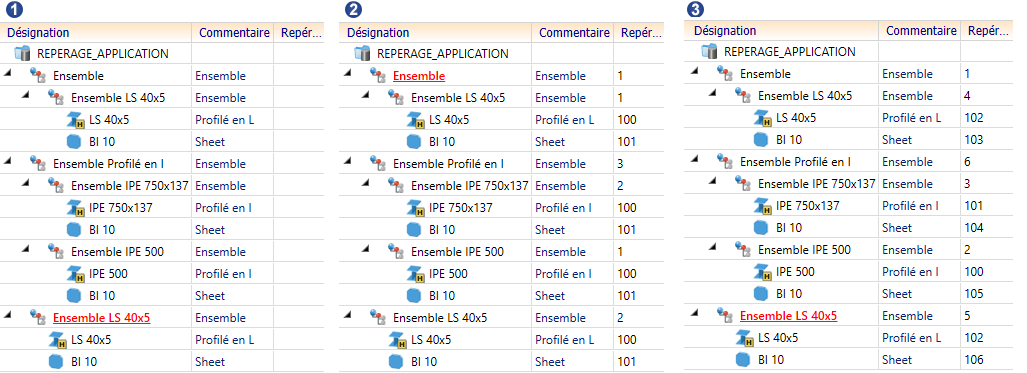
Task: Click Repér value 2 of Ensemble IPE 750x137, middle panel
Action: coord(620,186)
